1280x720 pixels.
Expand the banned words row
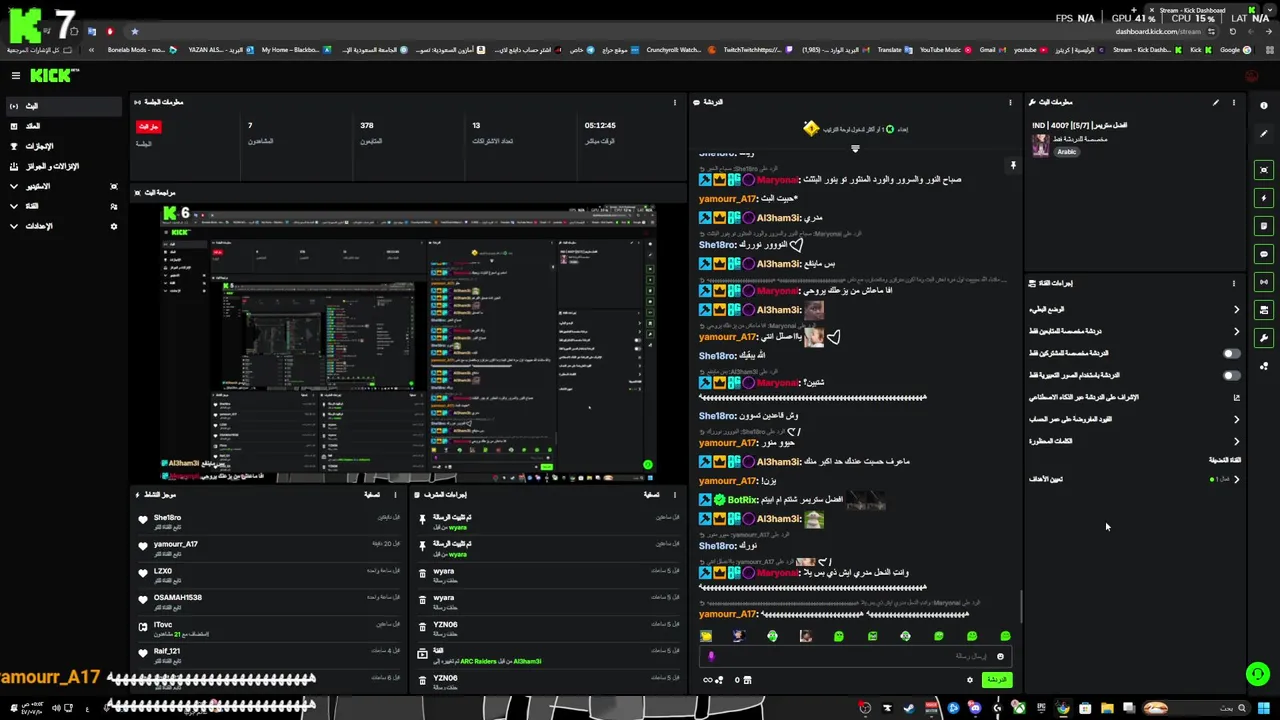[1134, 442]
